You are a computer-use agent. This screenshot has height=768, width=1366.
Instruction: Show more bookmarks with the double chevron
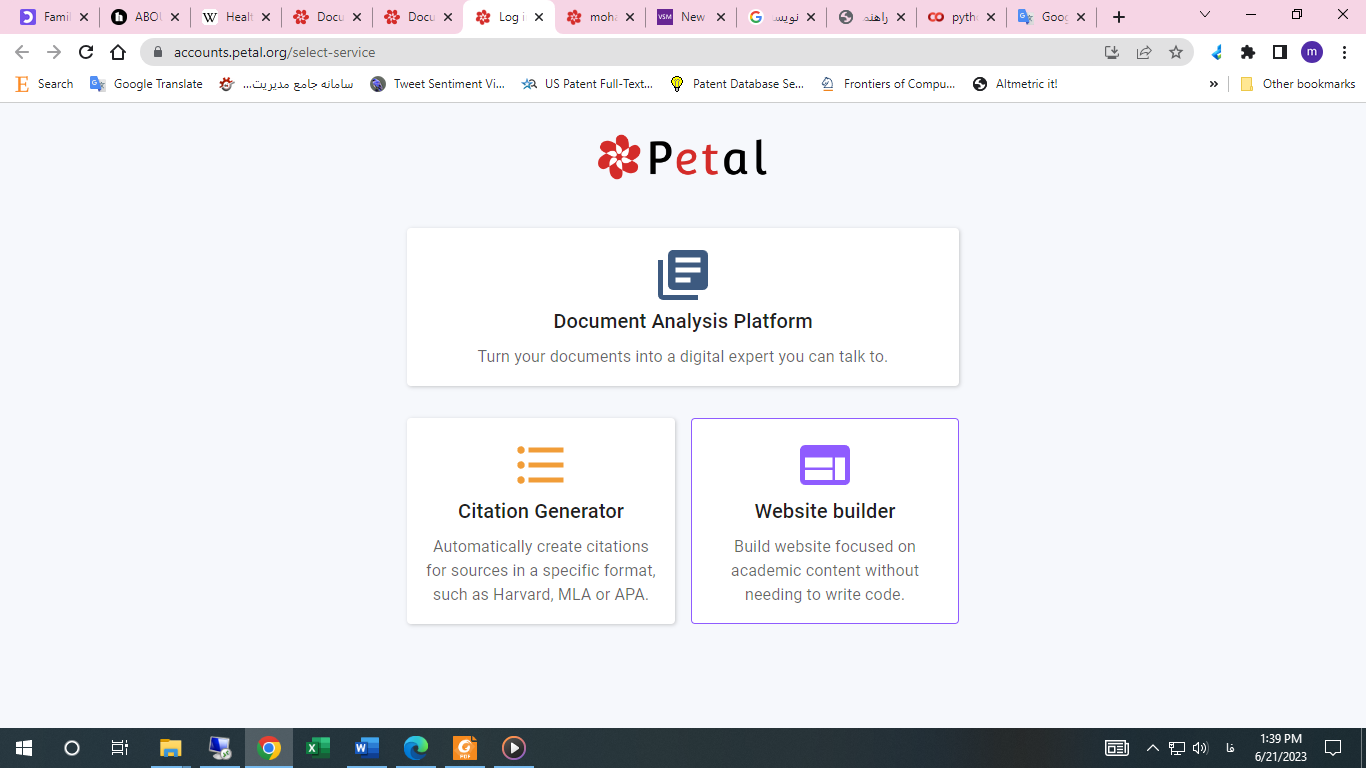[x=1214, y=84]
